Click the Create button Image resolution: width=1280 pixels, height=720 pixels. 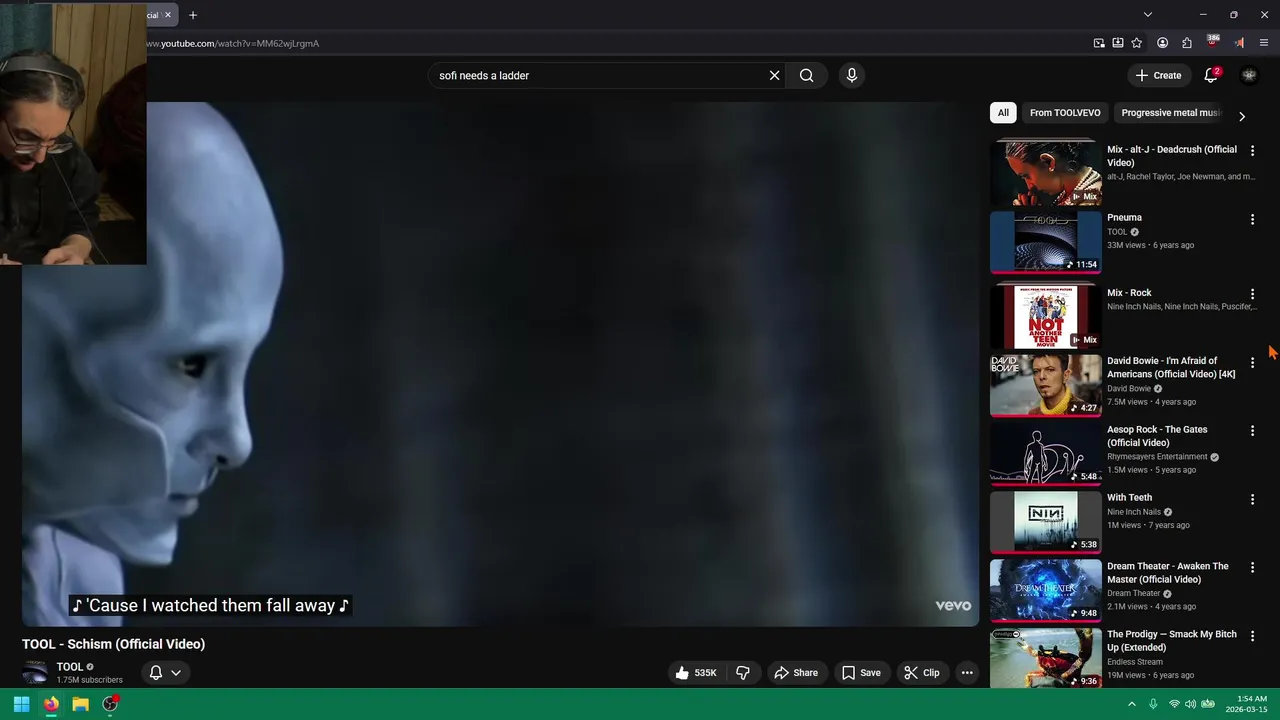point(1159,75)
